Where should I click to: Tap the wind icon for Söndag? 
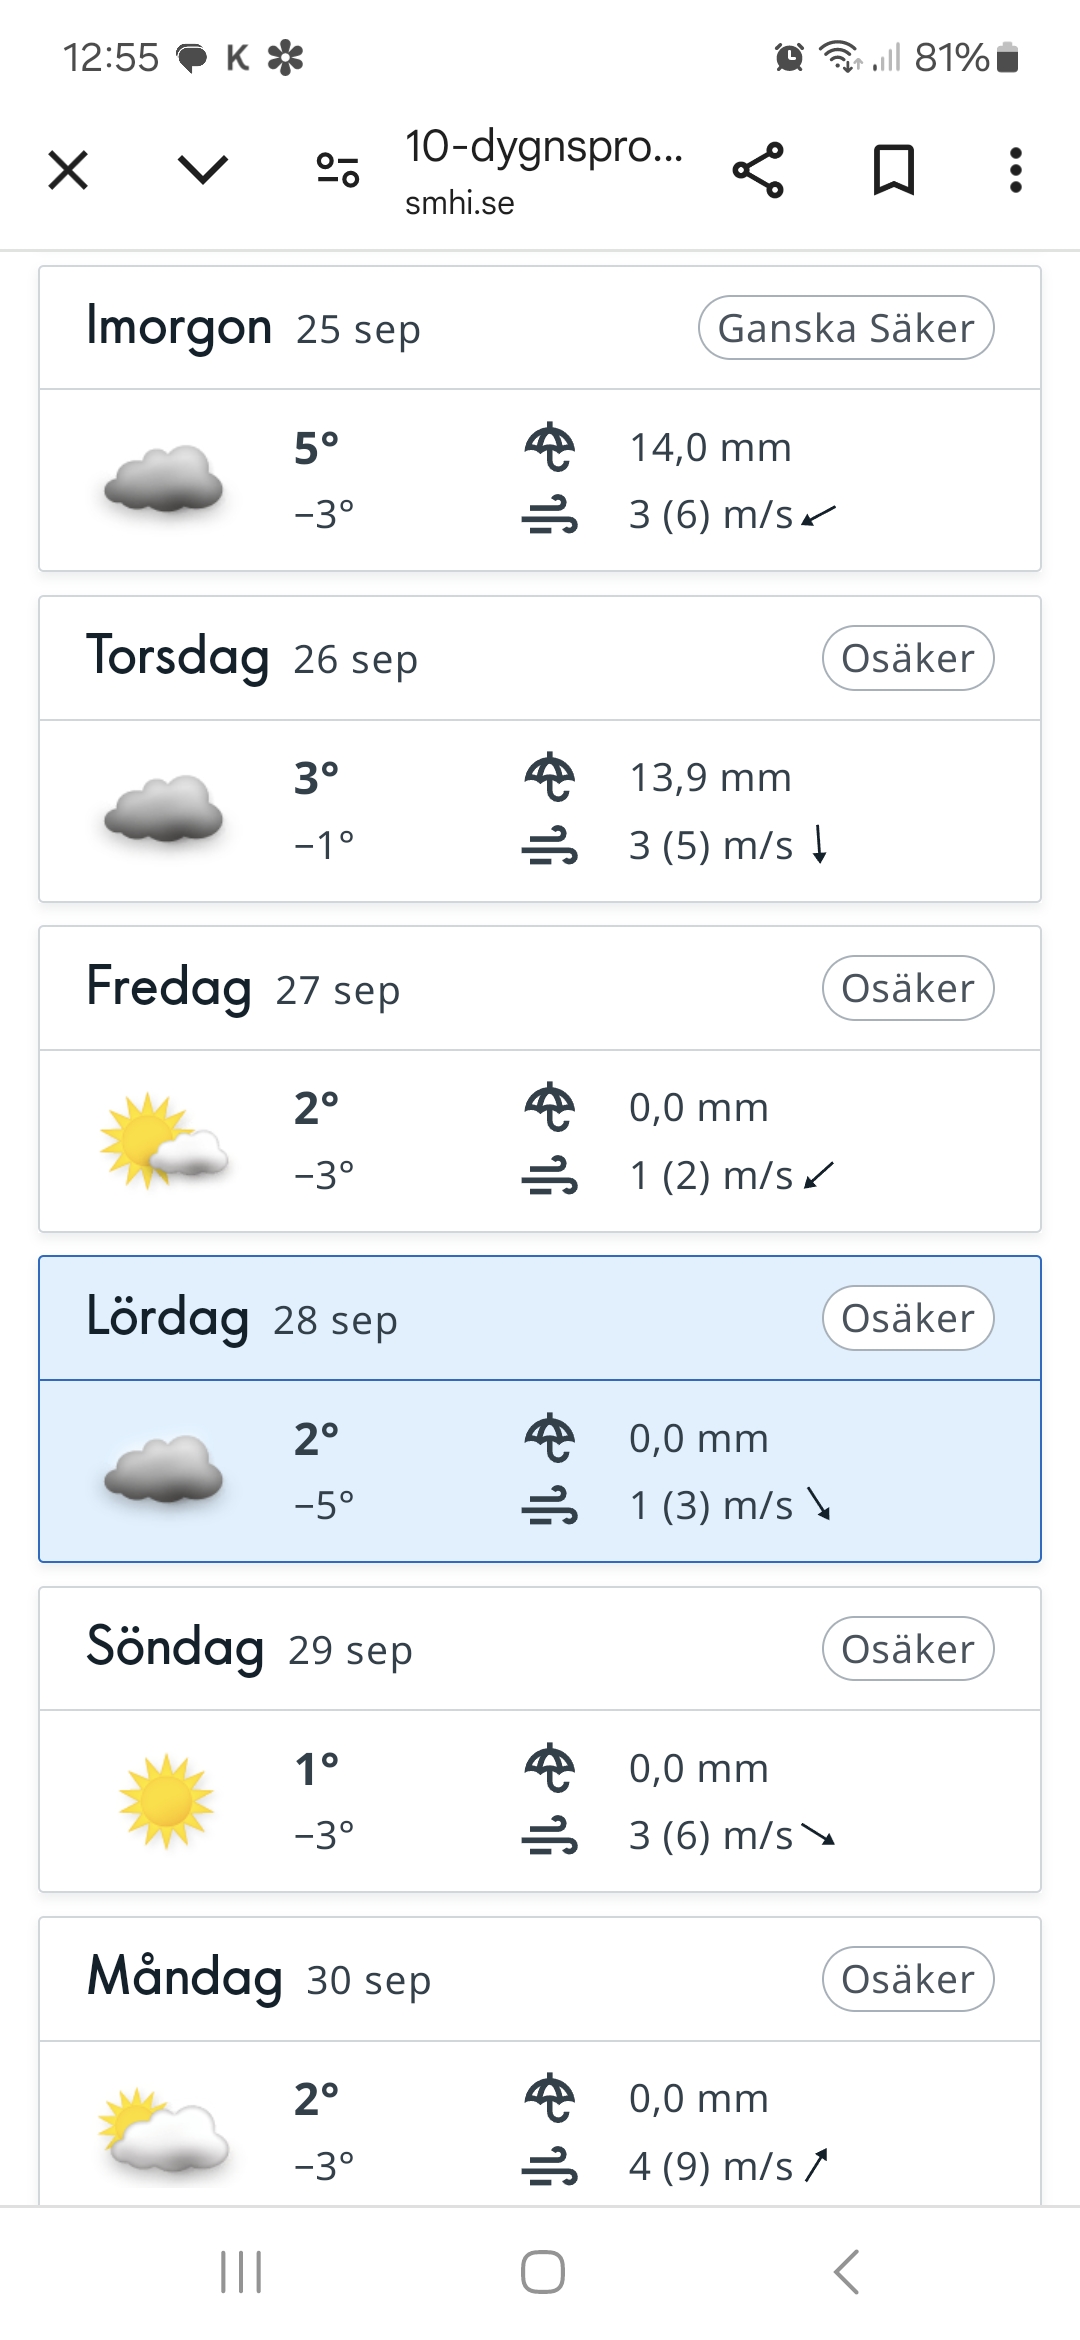click(x=549, y=1835)
